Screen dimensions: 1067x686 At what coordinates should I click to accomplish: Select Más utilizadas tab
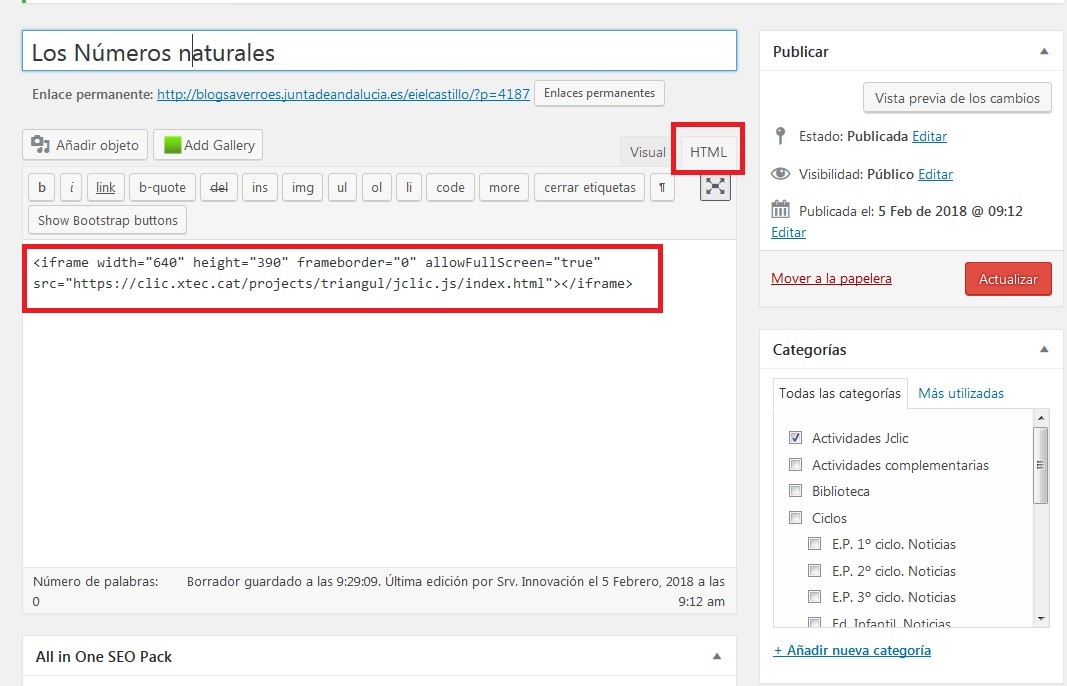click(x=961, y=393)
